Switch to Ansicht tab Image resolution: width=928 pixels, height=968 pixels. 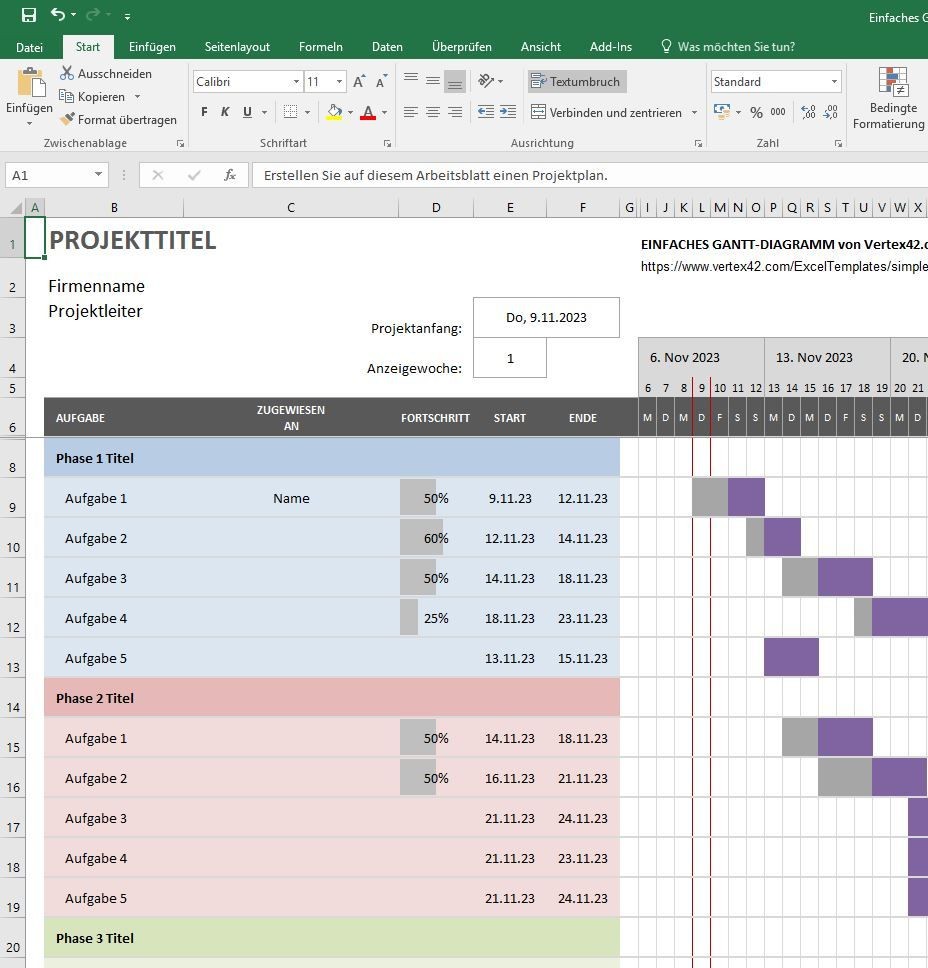coord(541,47)
